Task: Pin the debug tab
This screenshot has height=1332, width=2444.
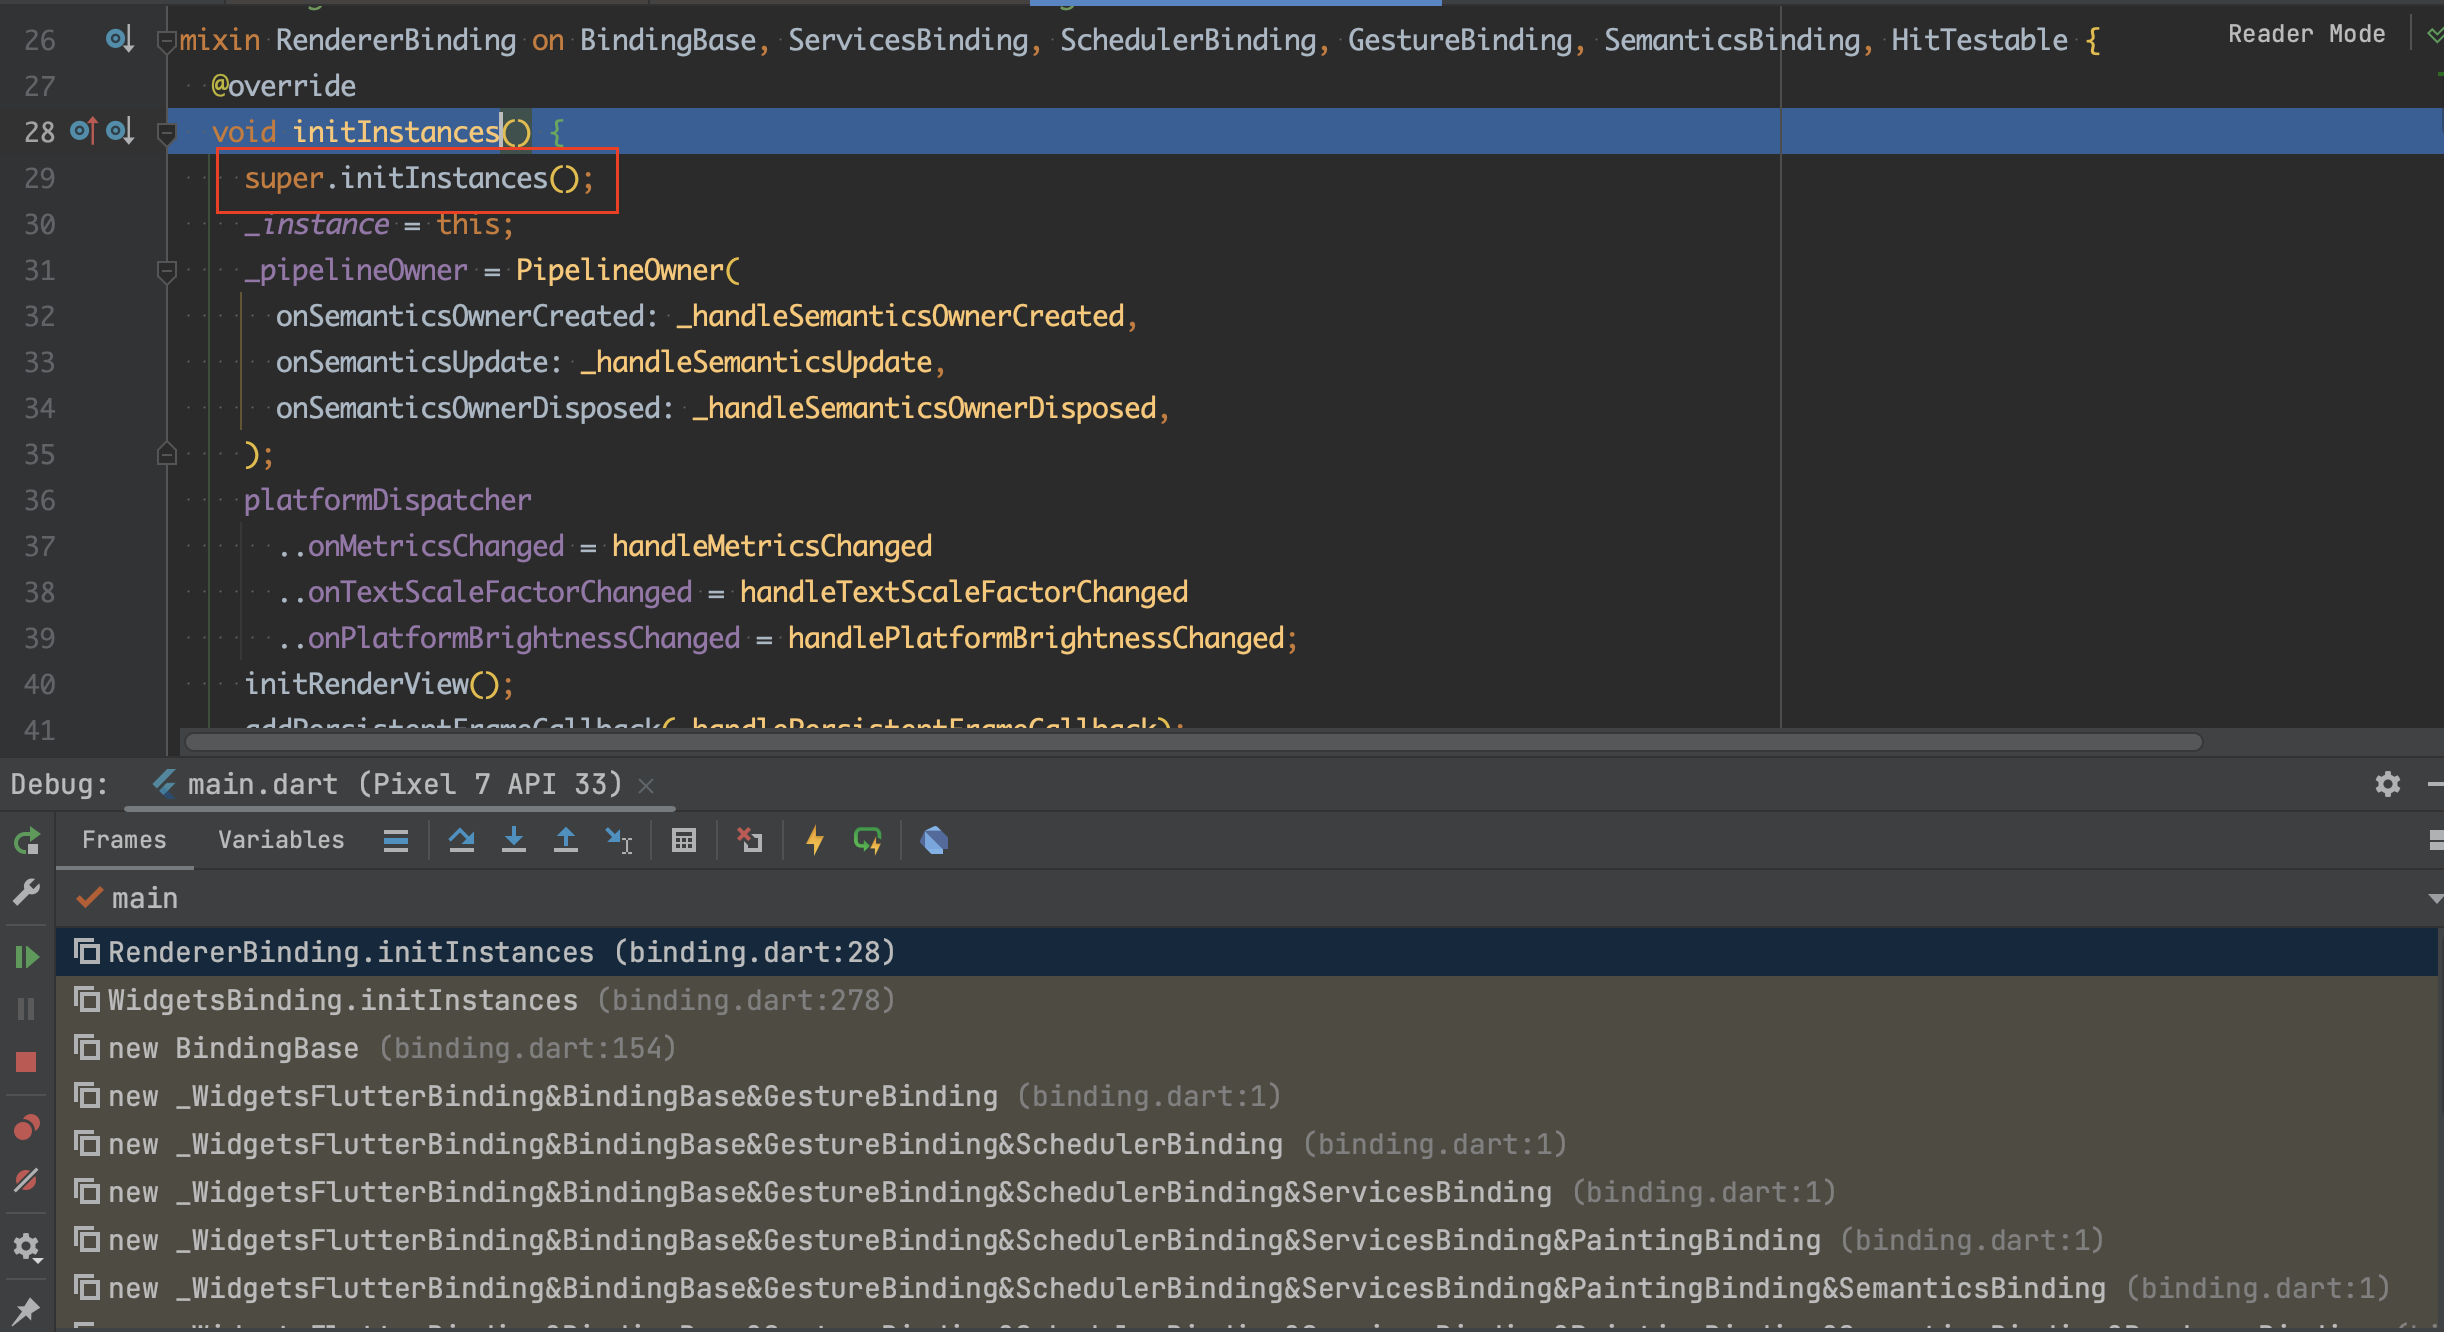Action: (x=27, y=1309)
